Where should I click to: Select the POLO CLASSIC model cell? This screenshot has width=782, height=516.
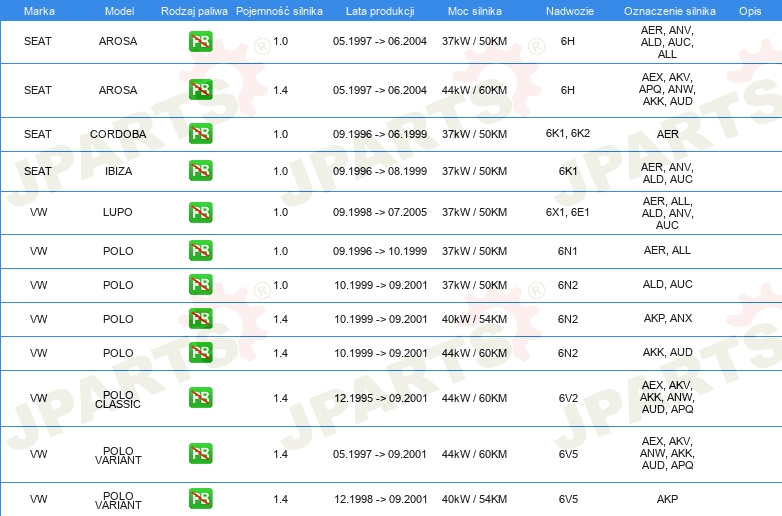pos(118,399)
